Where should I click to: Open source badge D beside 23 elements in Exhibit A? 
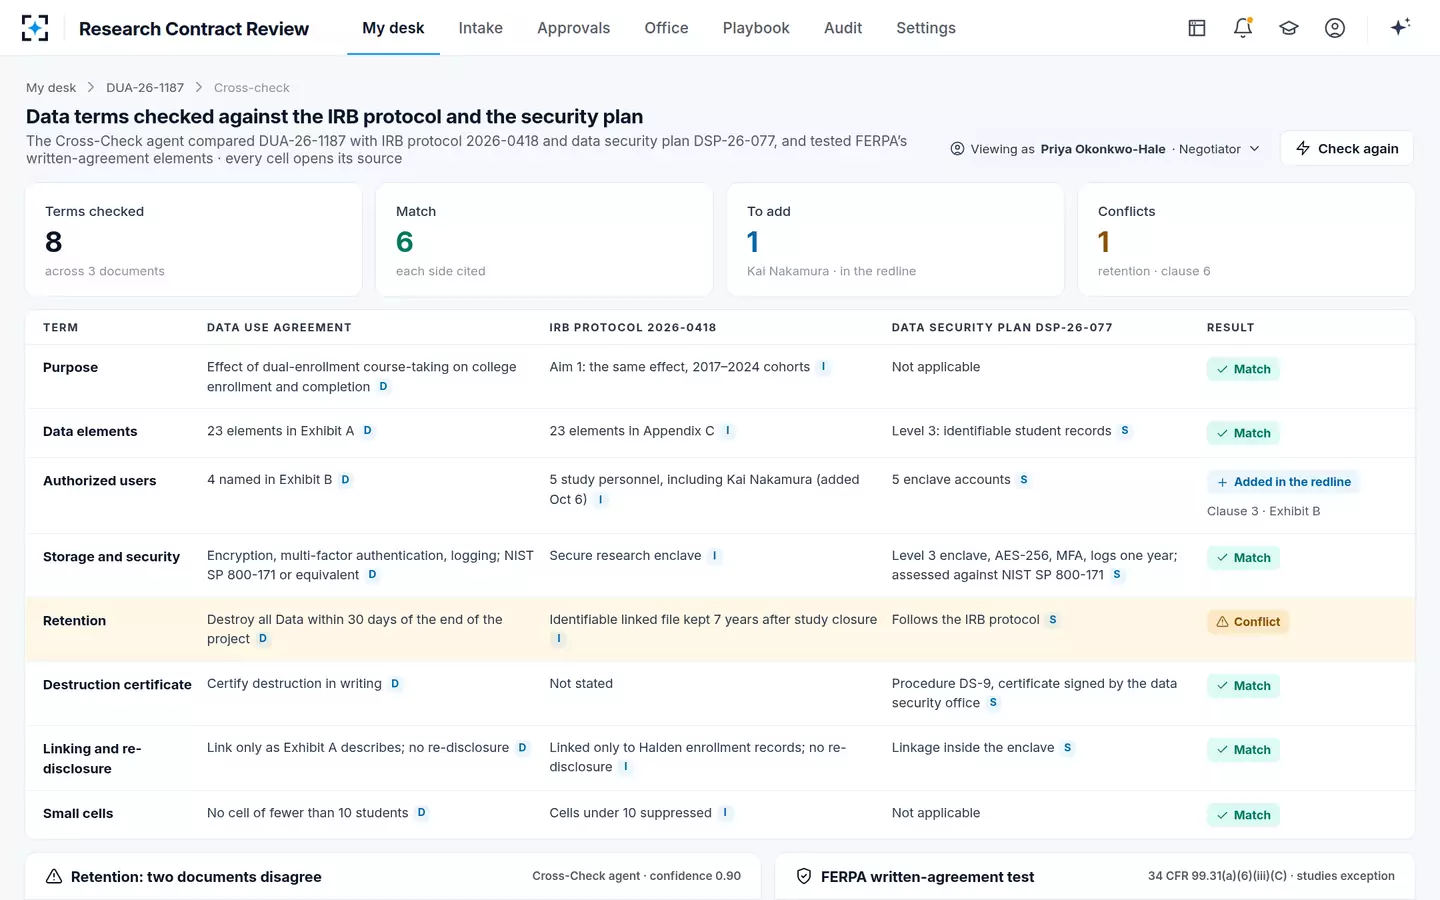pos(368,431)
